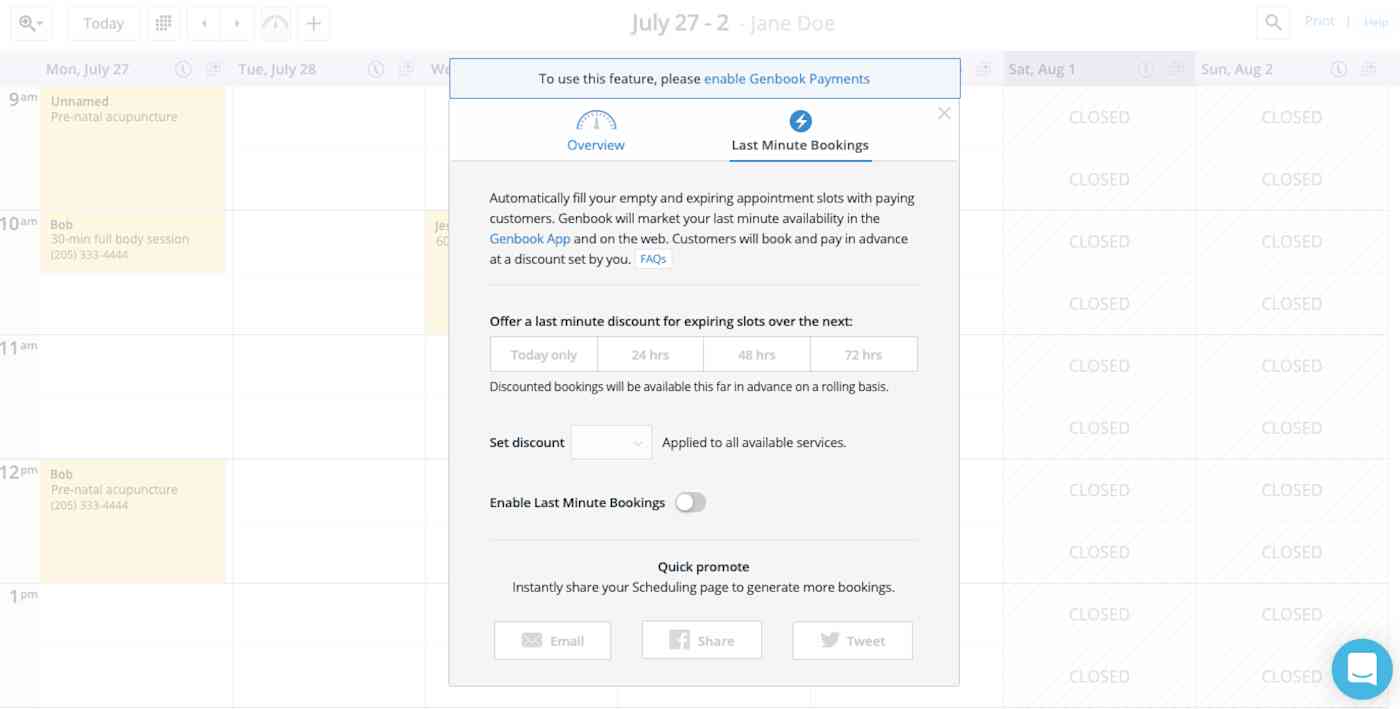
Task: Click the clock icon for Mon, July 27
Action: point(183,69)
